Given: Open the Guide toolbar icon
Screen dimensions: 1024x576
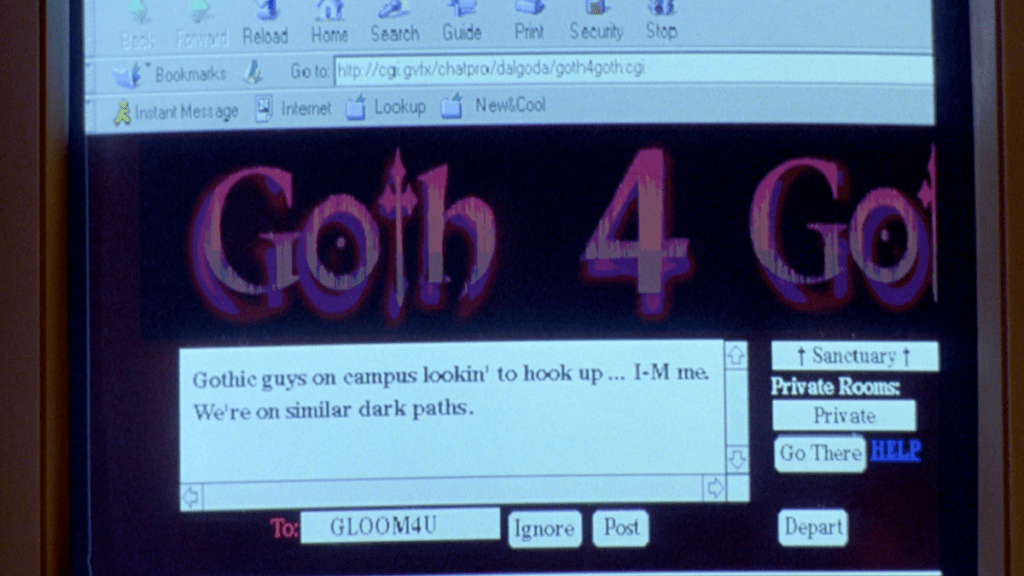Looking at the screenshot, I should pyautogui.click(x=461, y=22).
